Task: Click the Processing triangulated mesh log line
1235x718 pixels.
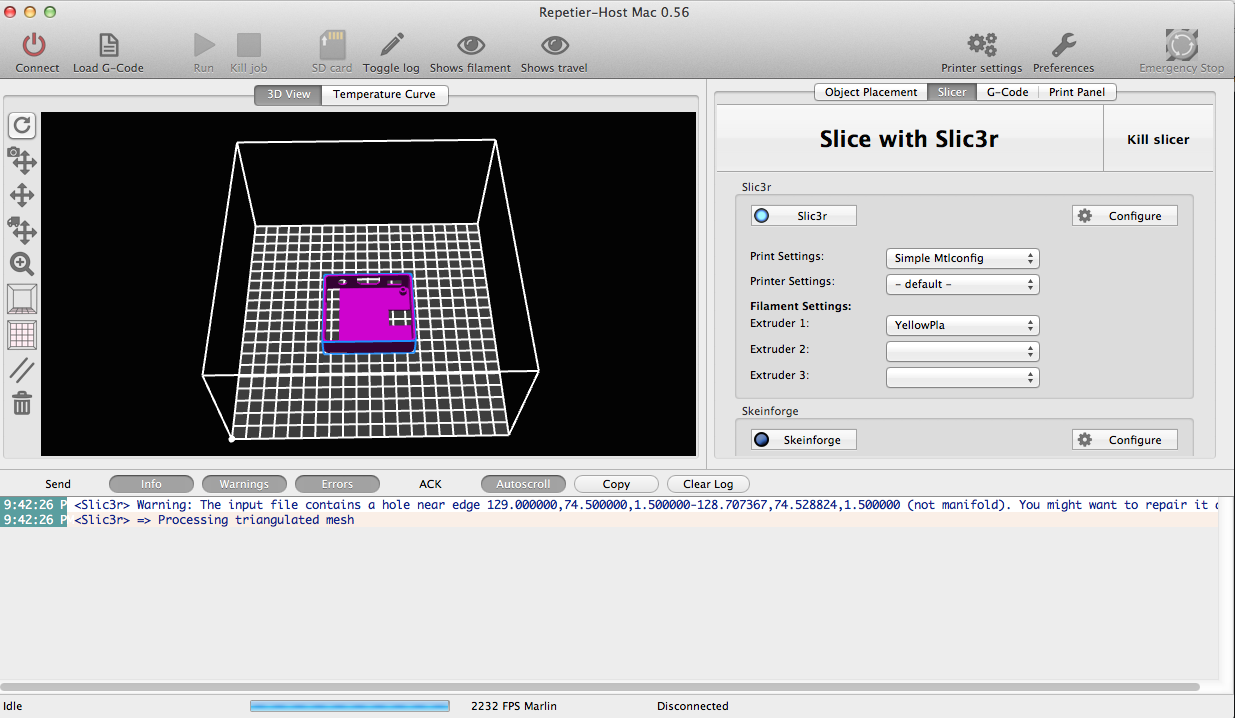Action: click(x=610, y=520)
